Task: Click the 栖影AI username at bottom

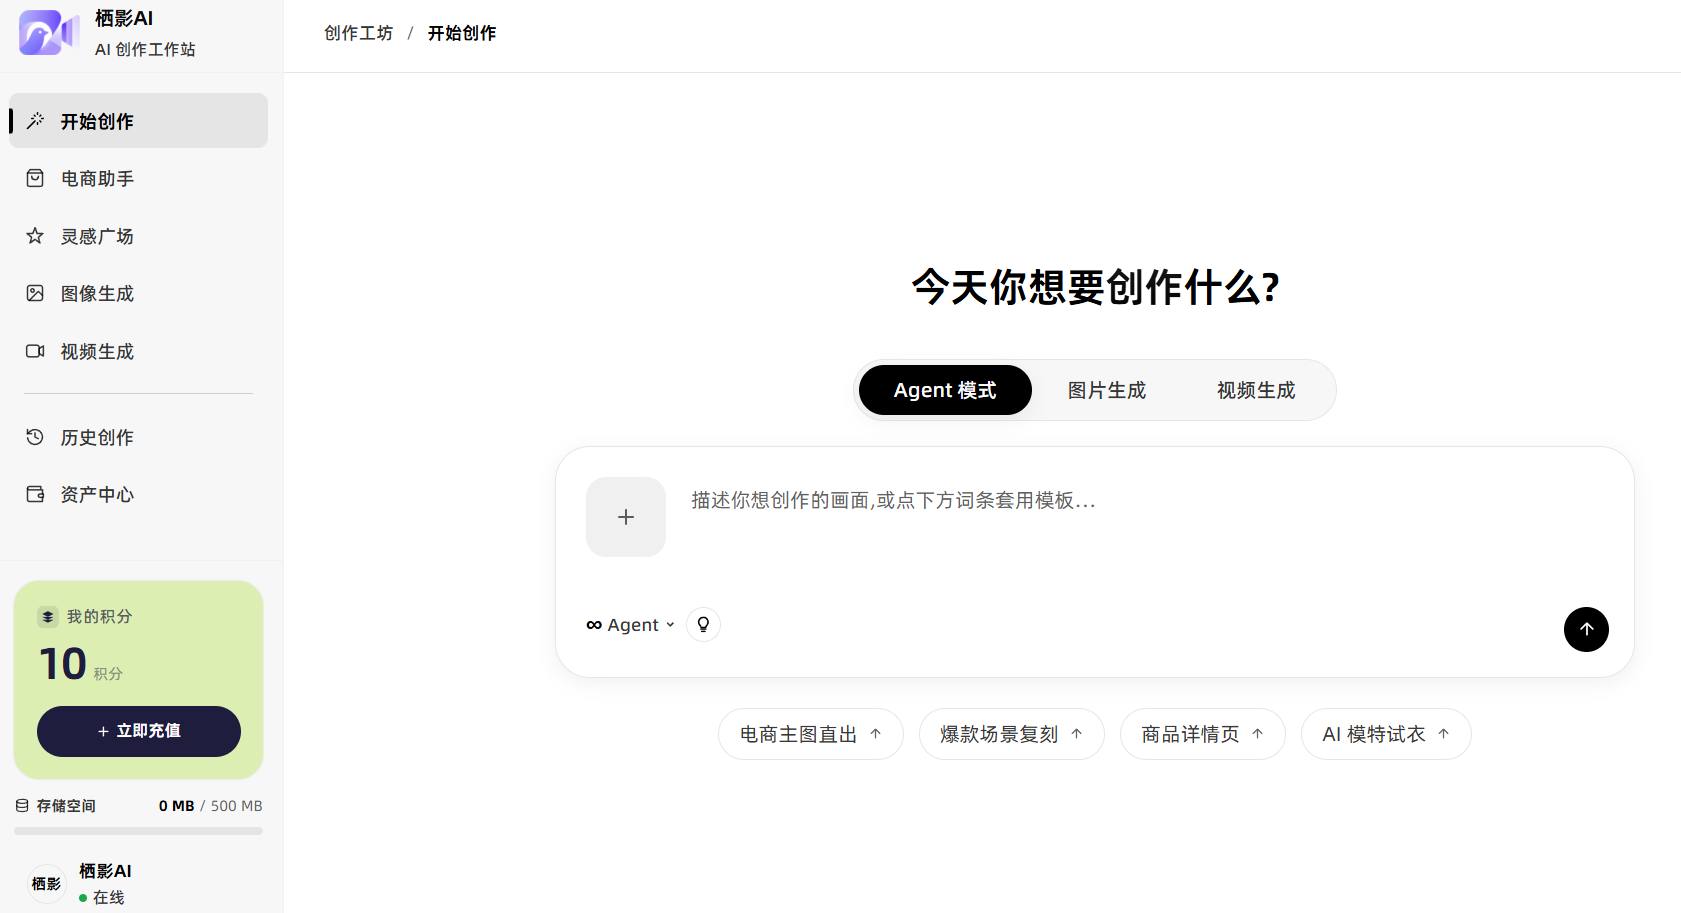Action: tap(106, 871)
